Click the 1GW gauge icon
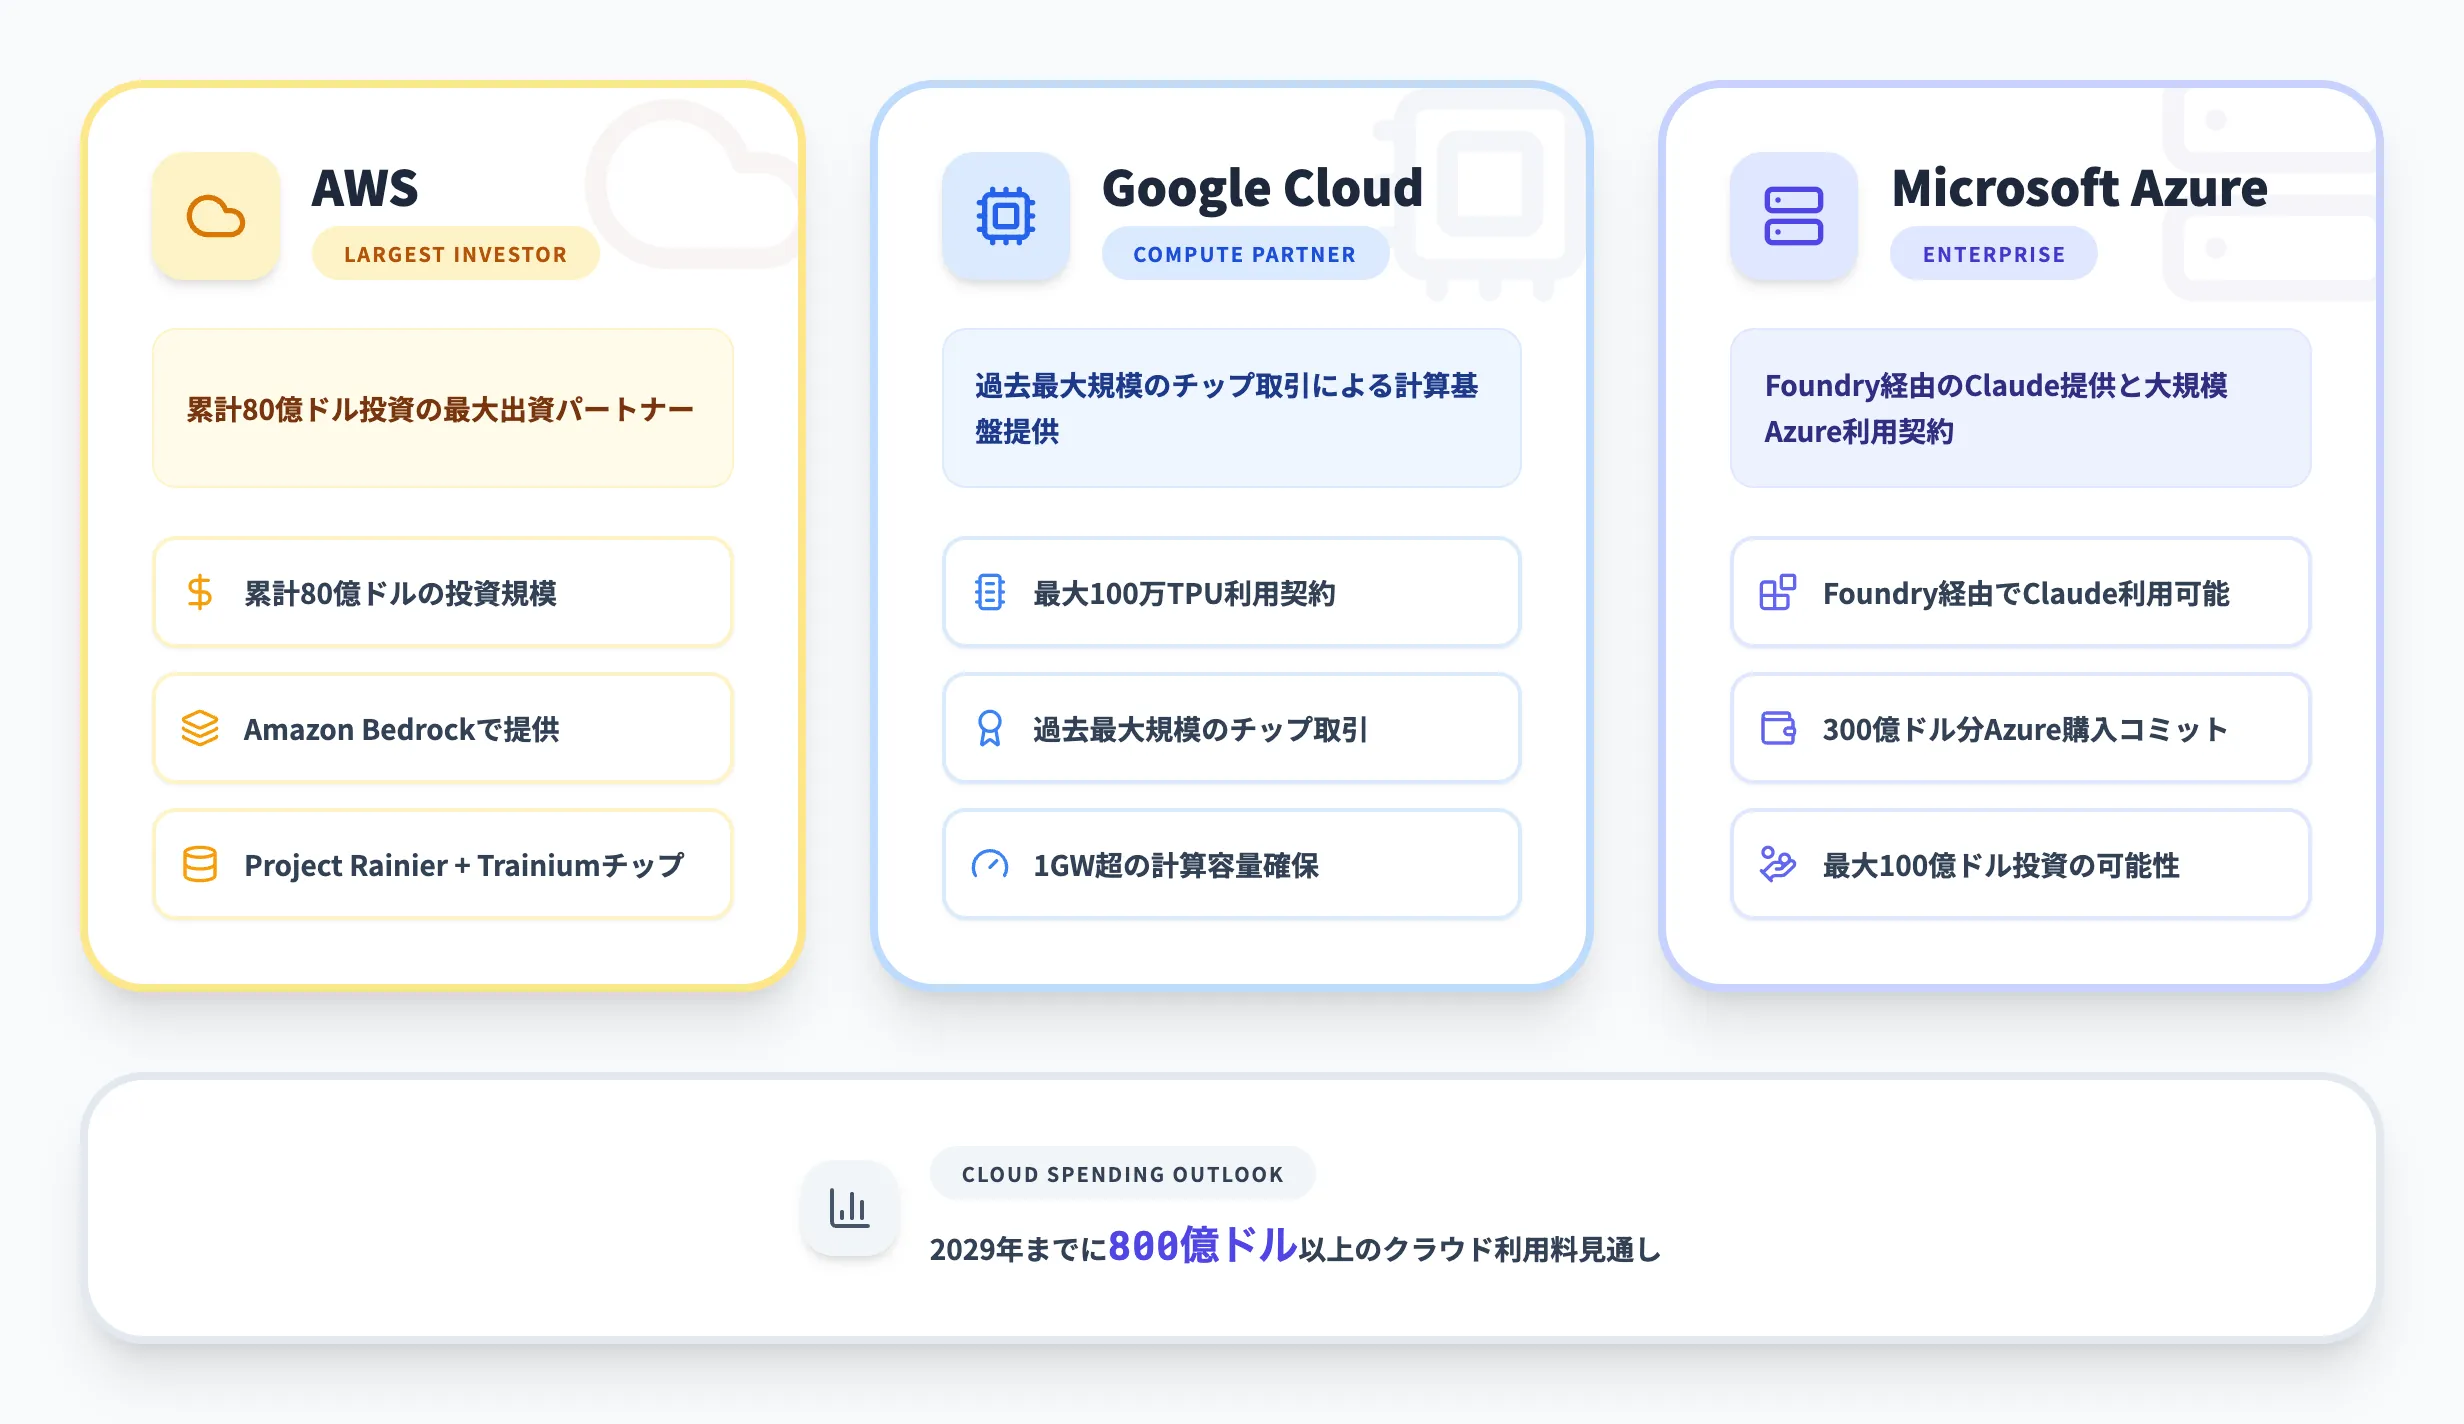Viewport: 2464px width, 1424px height. [989, 864]
